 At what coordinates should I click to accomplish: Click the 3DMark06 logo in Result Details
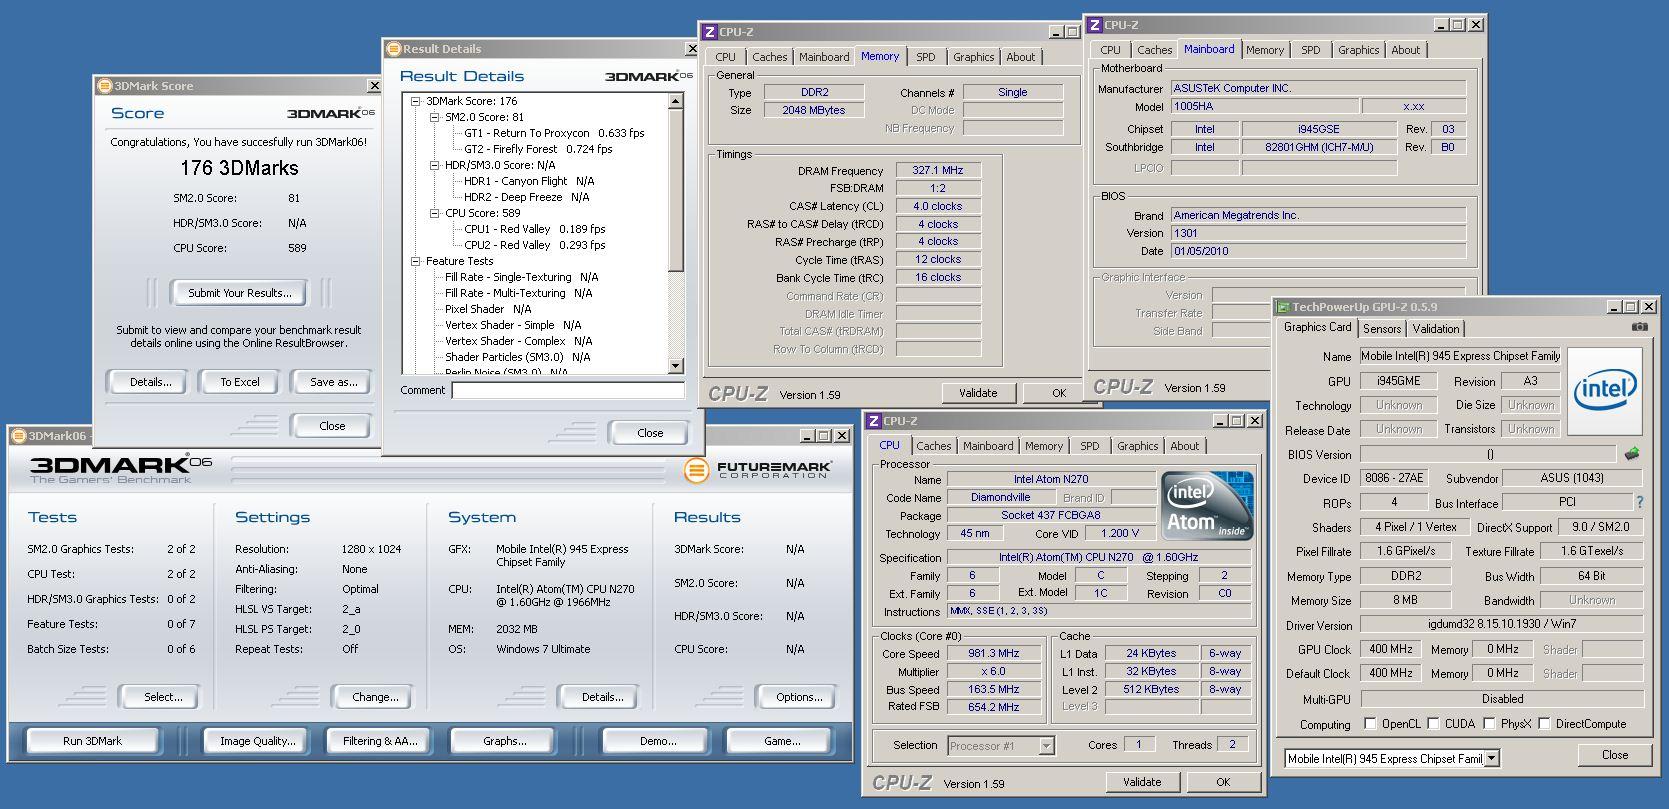pos(648,76)
